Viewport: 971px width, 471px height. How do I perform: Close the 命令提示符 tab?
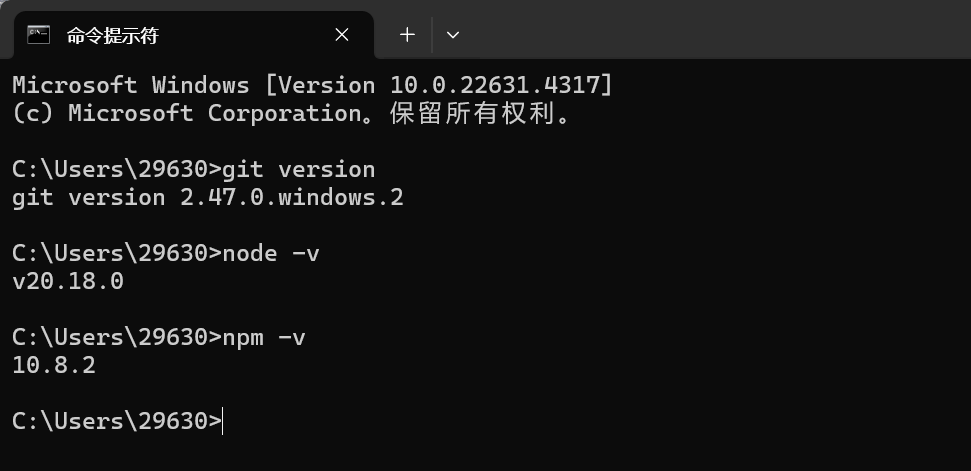(342, 35)
